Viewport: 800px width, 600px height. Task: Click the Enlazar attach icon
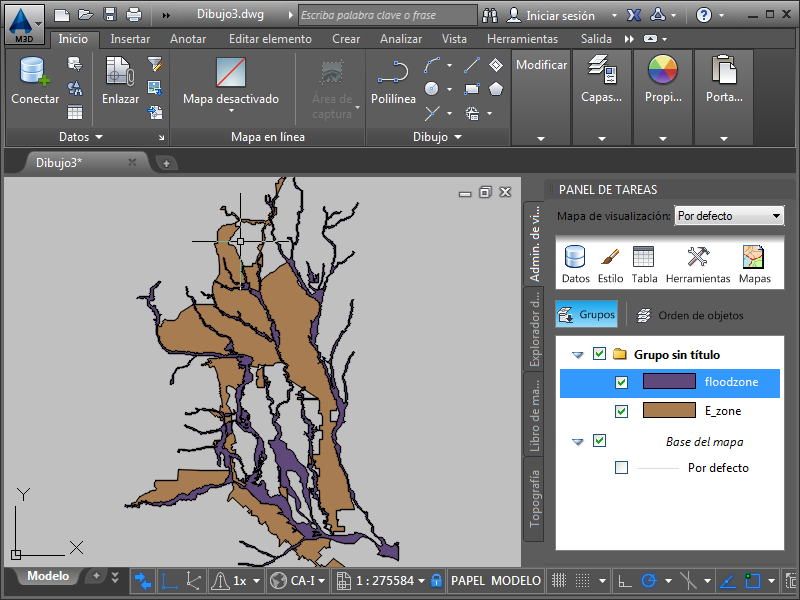click(x=120, y=80)
